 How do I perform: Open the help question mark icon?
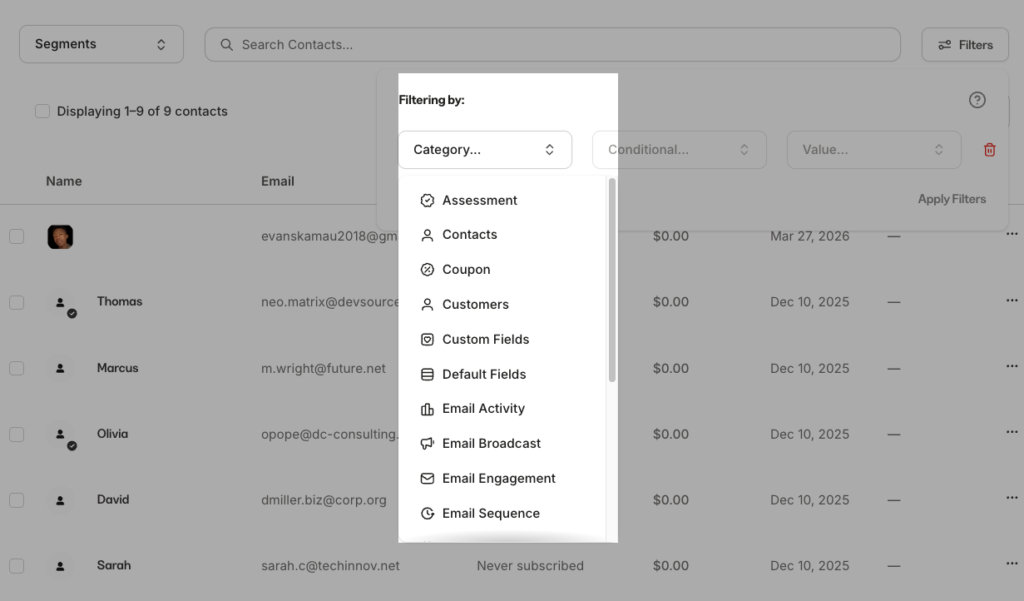(977, 100)
